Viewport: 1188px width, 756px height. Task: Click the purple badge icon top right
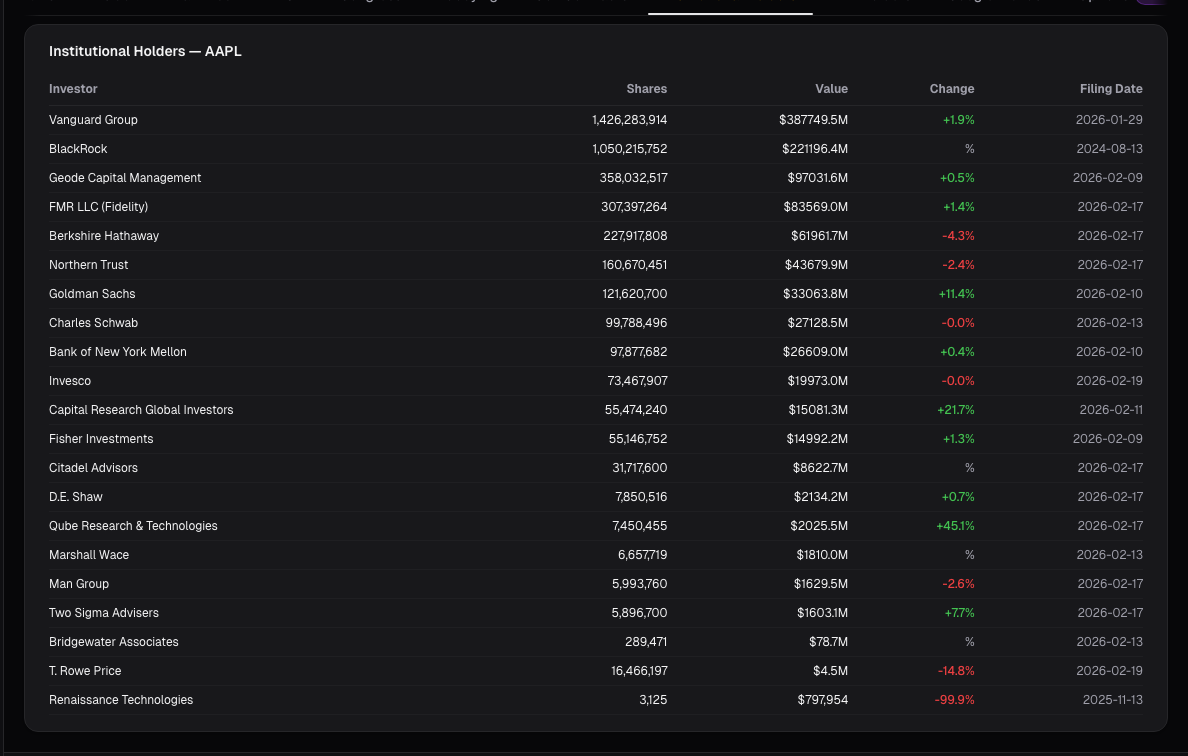click(1148, 4)
